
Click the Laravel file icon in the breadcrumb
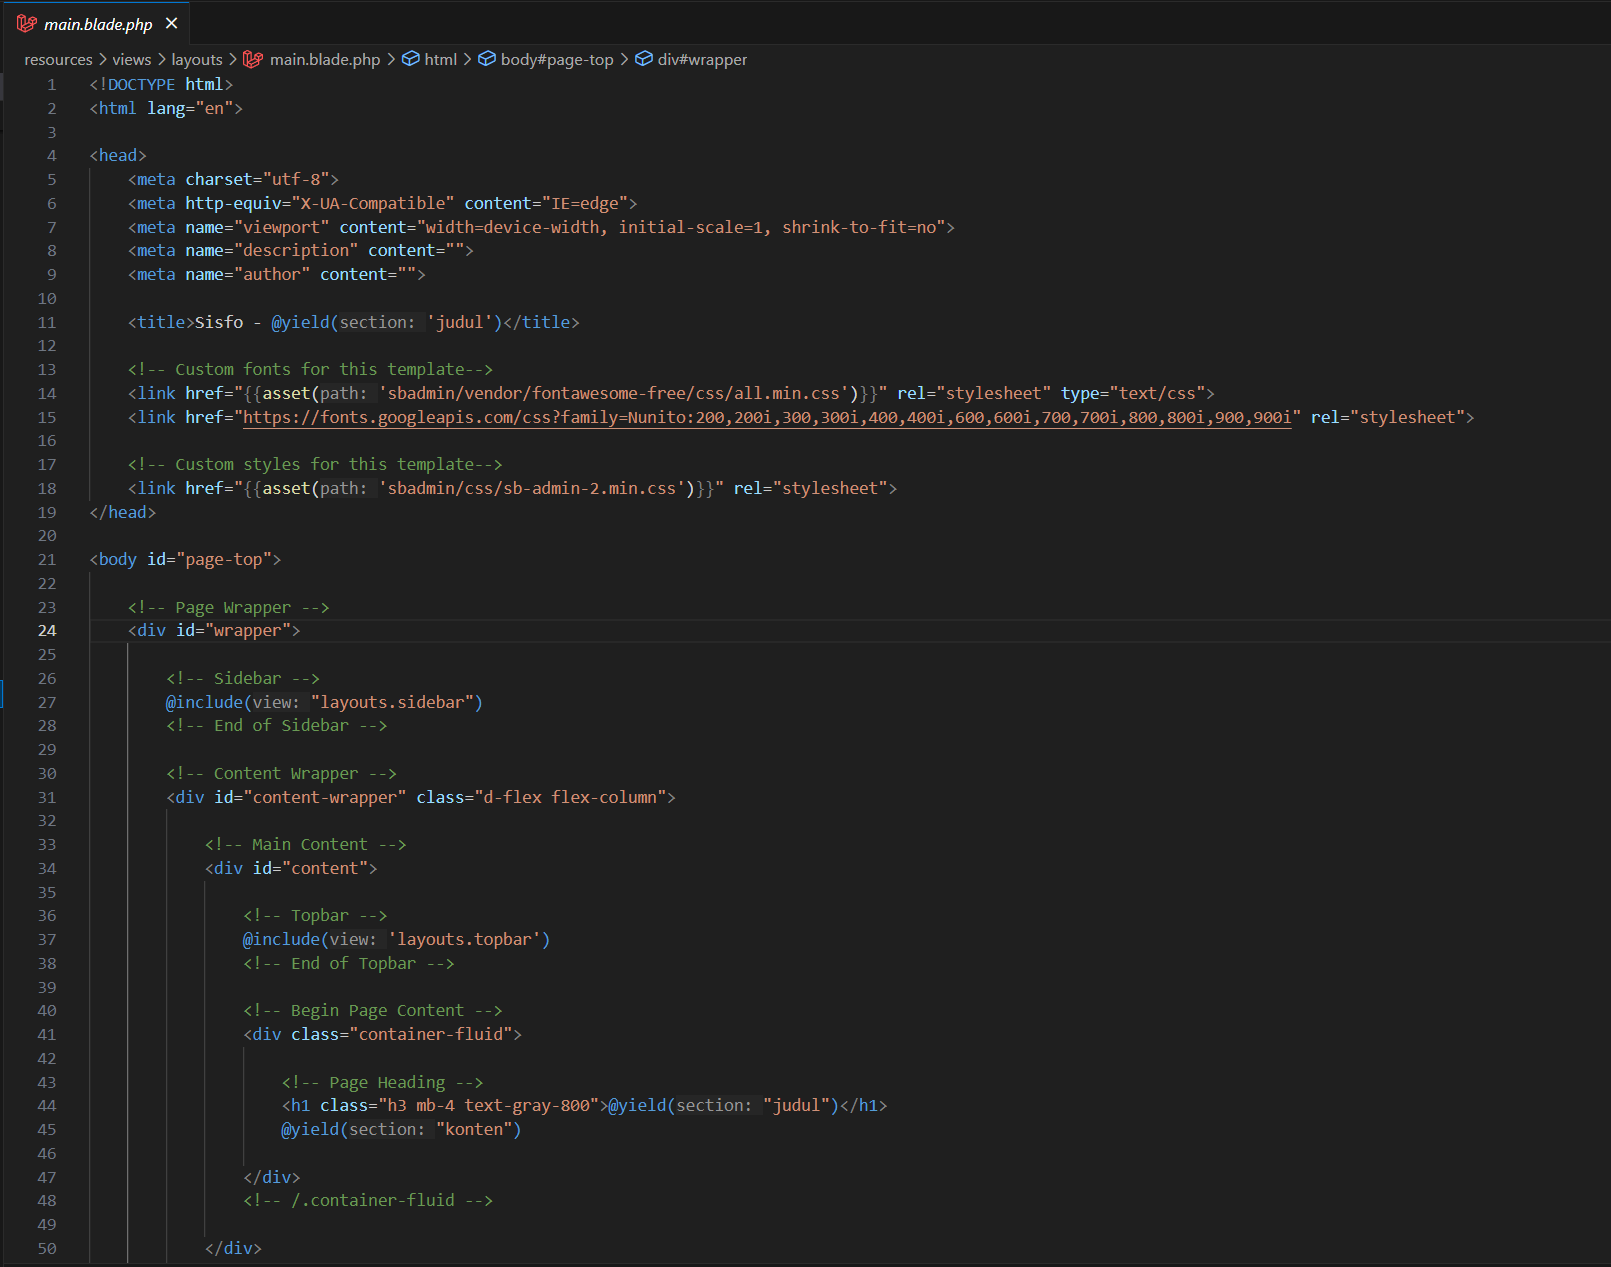click(254, 59)
